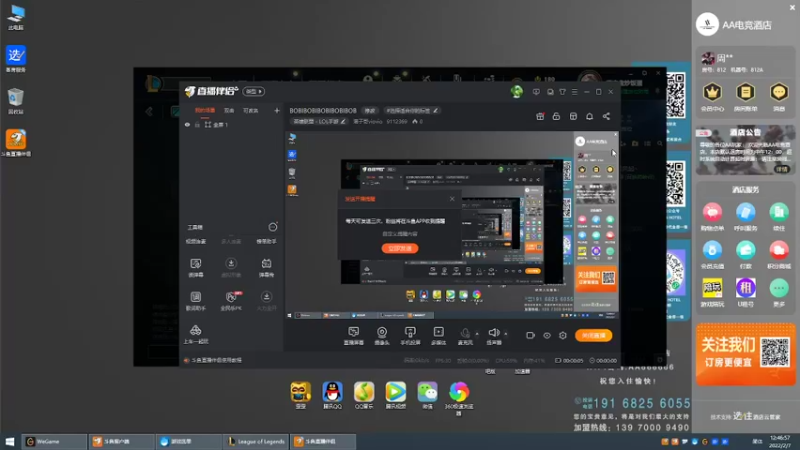
Task: Open 上车一起玩 tool
Action: pos(195,335)
